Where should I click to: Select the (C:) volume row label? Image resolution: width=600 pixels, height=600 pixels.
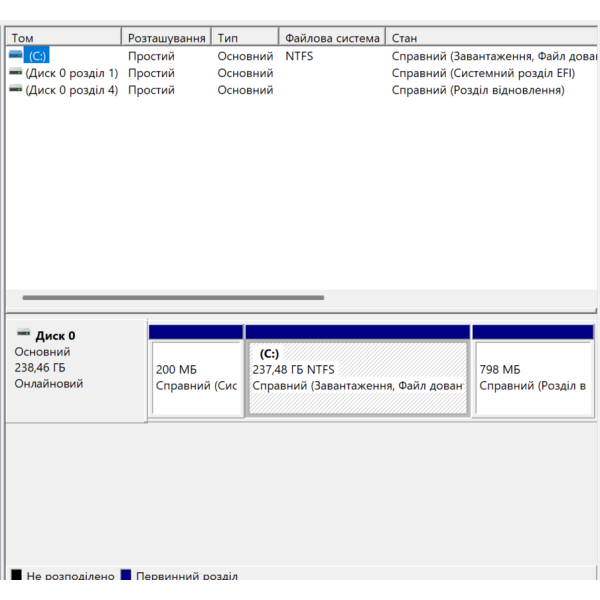(37, 56)
